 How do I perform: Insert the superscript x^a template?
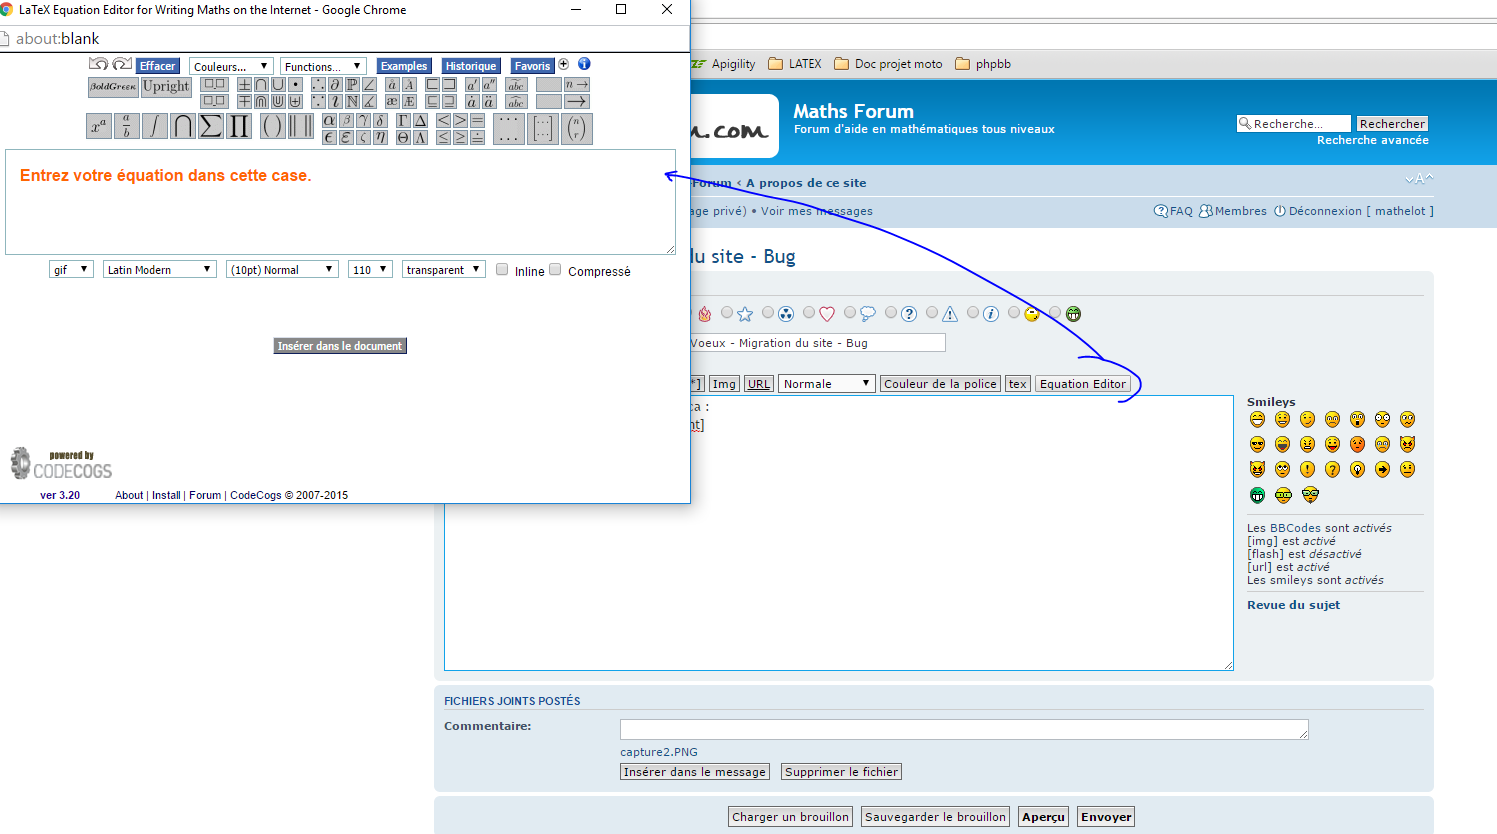(x=98, y=126)
